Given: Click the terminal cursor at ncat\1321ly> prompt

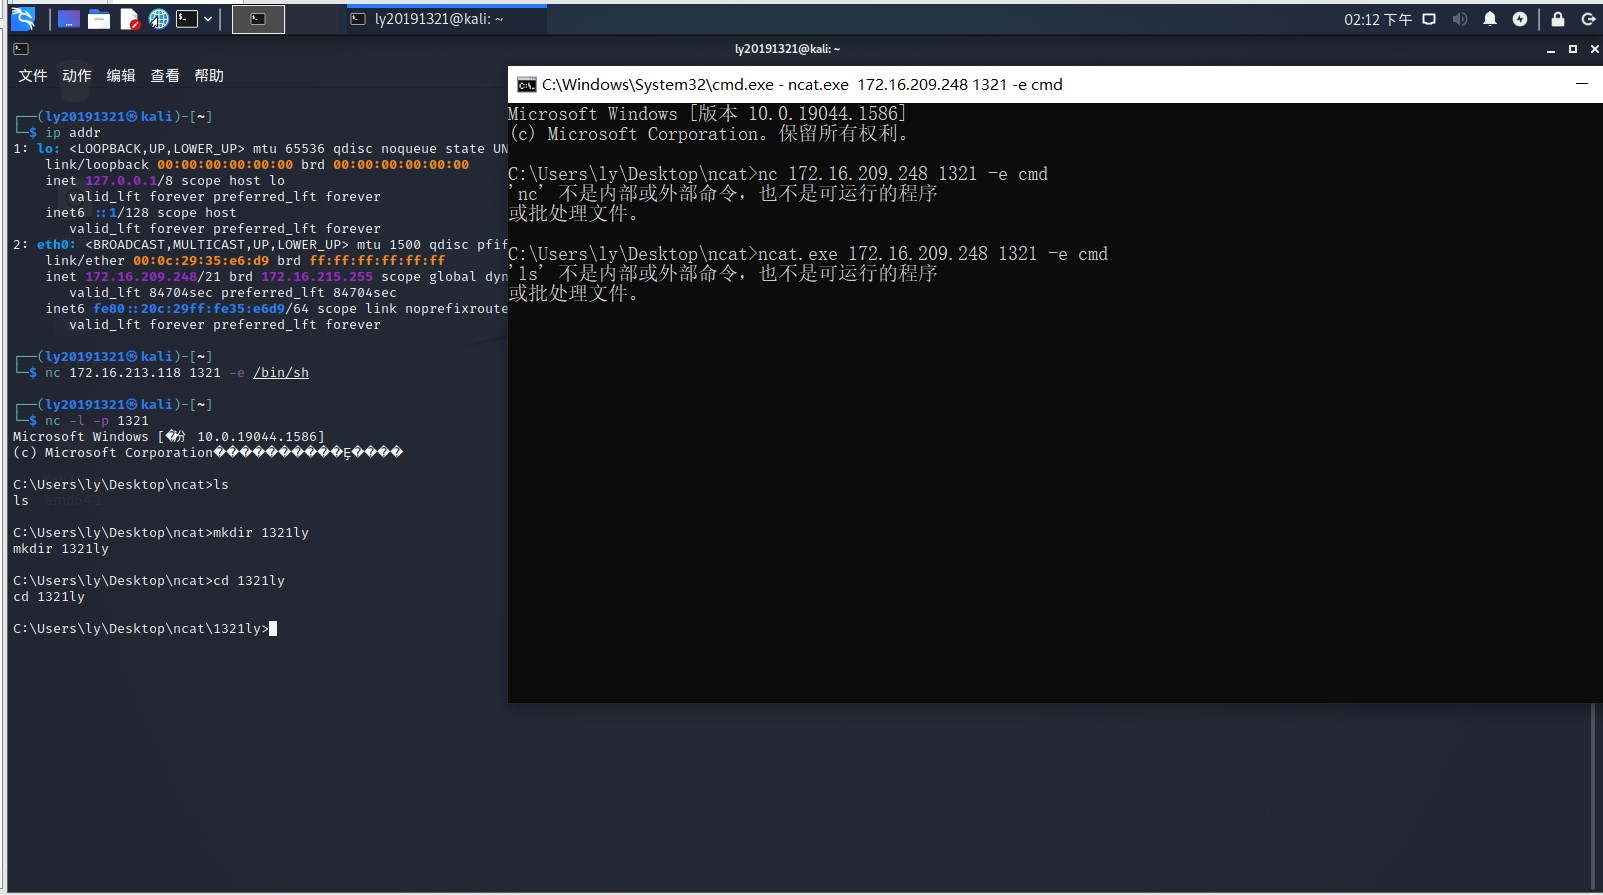Looking at the screenshot, I should click(273, 629).
